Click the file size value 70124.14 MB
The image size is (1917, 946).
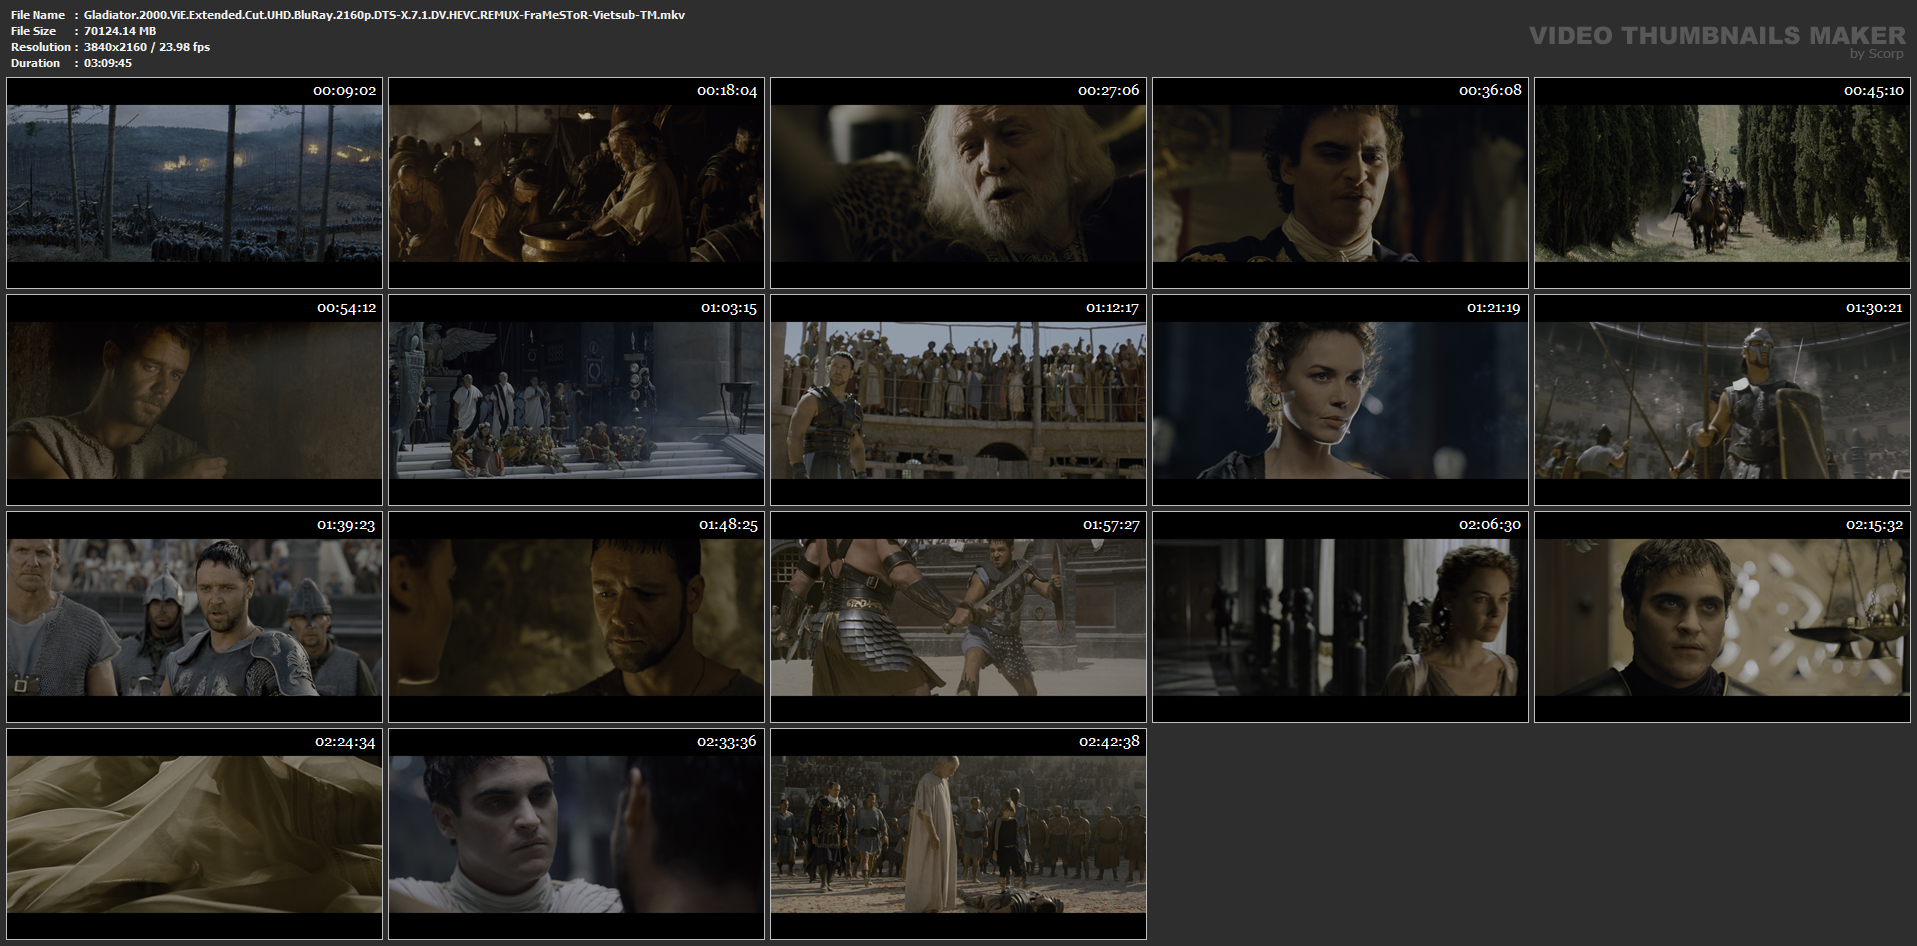(120, 31)
